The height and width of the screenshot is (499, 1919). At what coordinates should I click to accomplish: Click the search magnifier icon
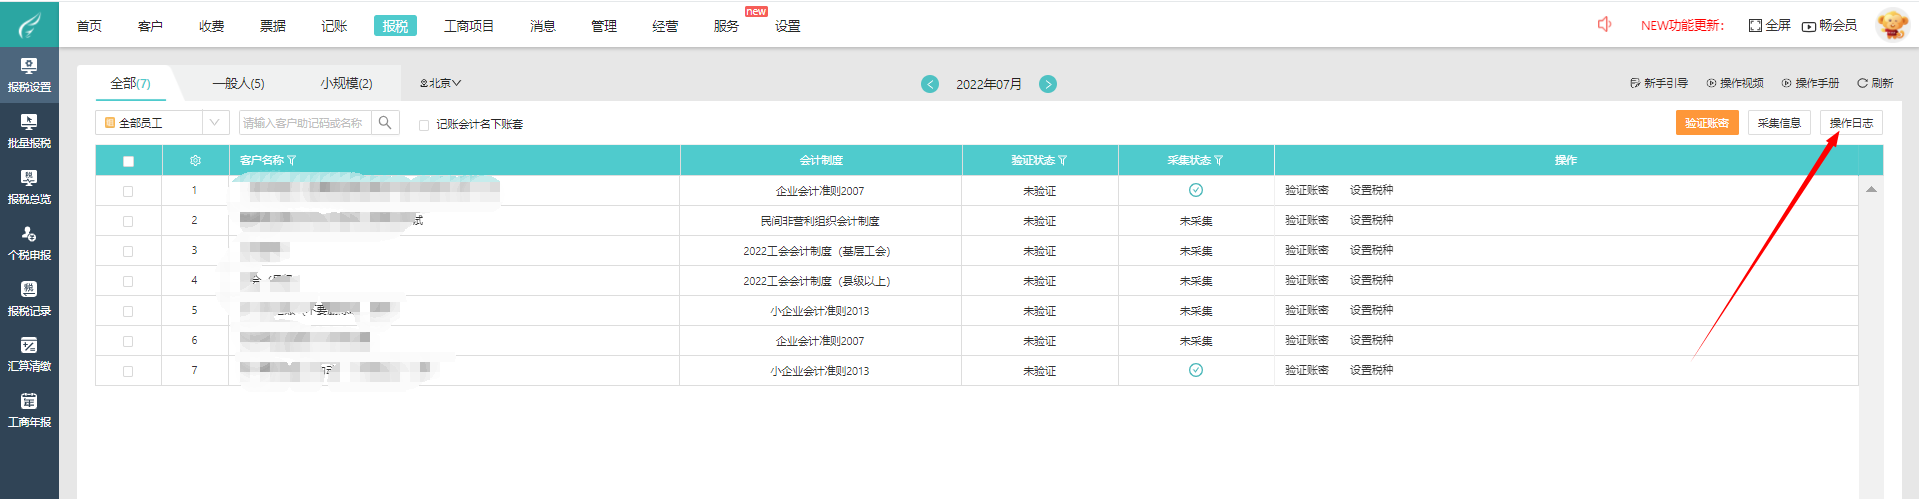click(385, 123)
